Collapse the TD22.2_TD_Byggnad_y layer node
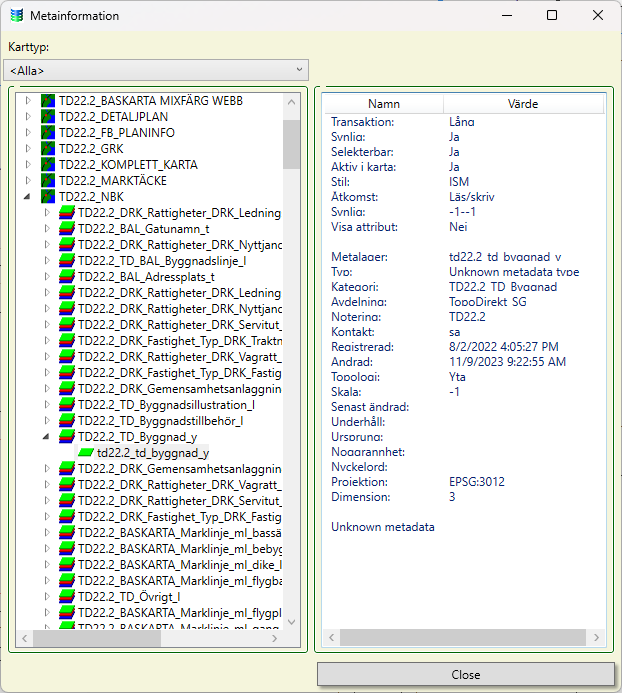The image size is (622, 693). click(x=46, y=437)
